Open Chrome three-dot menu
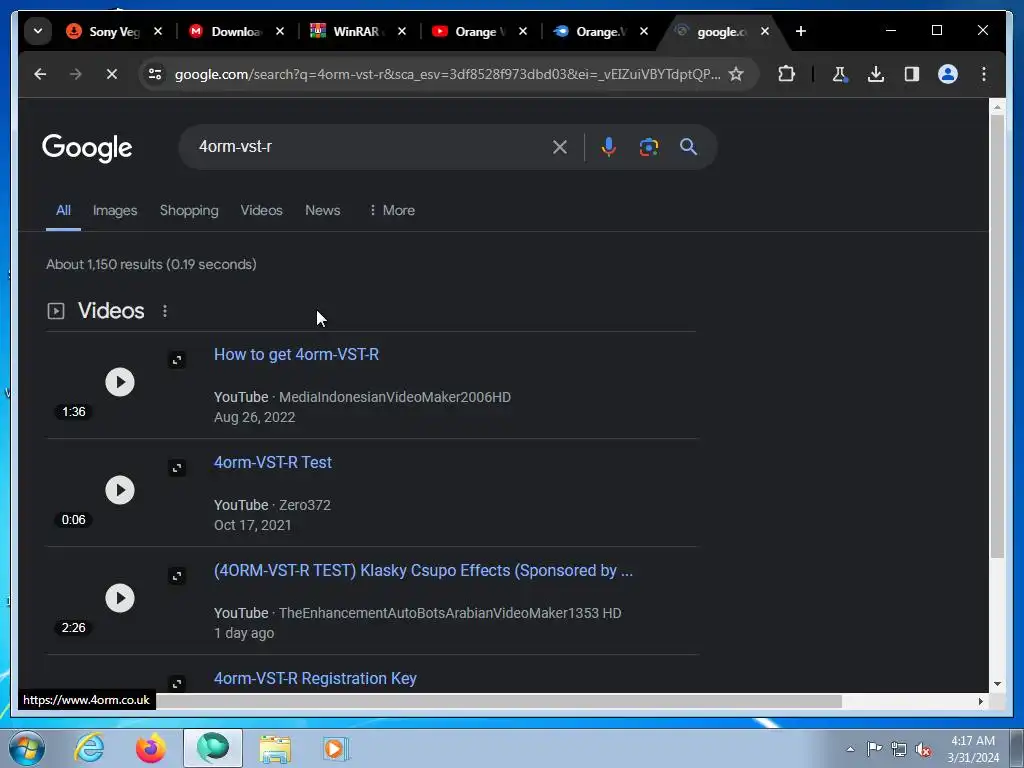1024x768 pixels. [984, 74]
